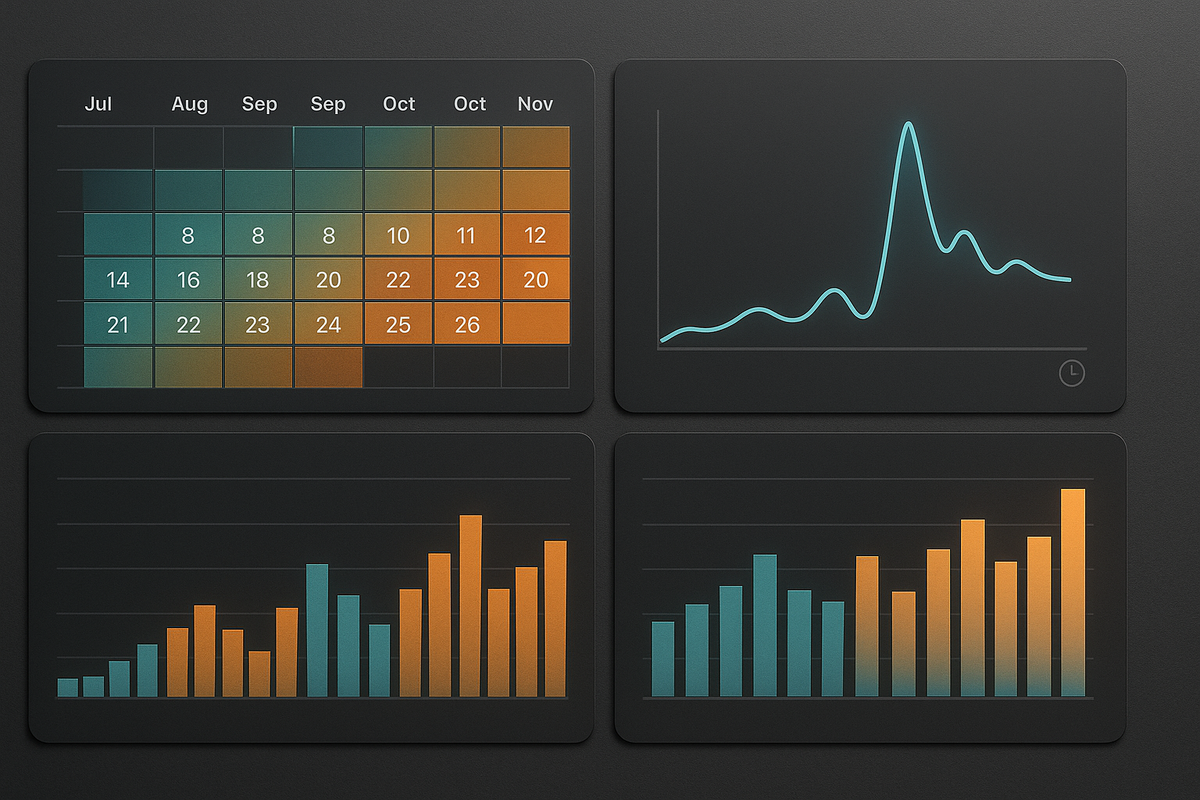Viewport: 1200px width, 800px height.
Task: Select the Nov month label
Action: 535,104
